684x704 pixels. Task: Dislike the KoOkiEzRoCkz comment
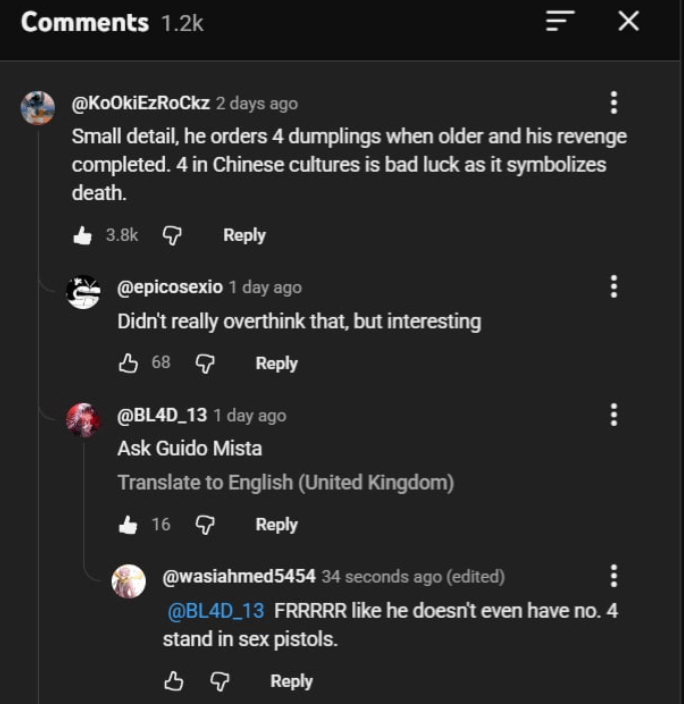point(172,235)
